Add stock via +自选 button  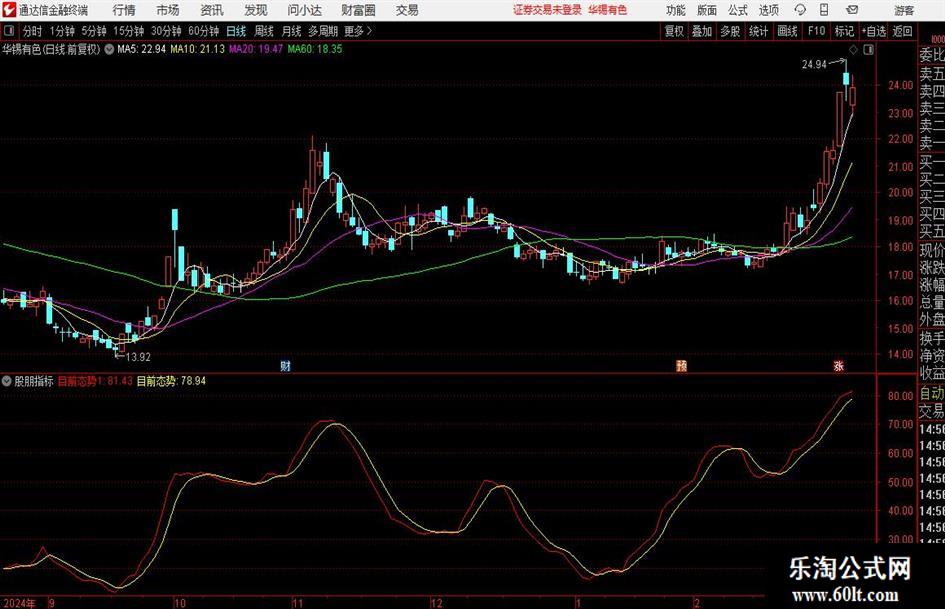(x=874, y=31)
